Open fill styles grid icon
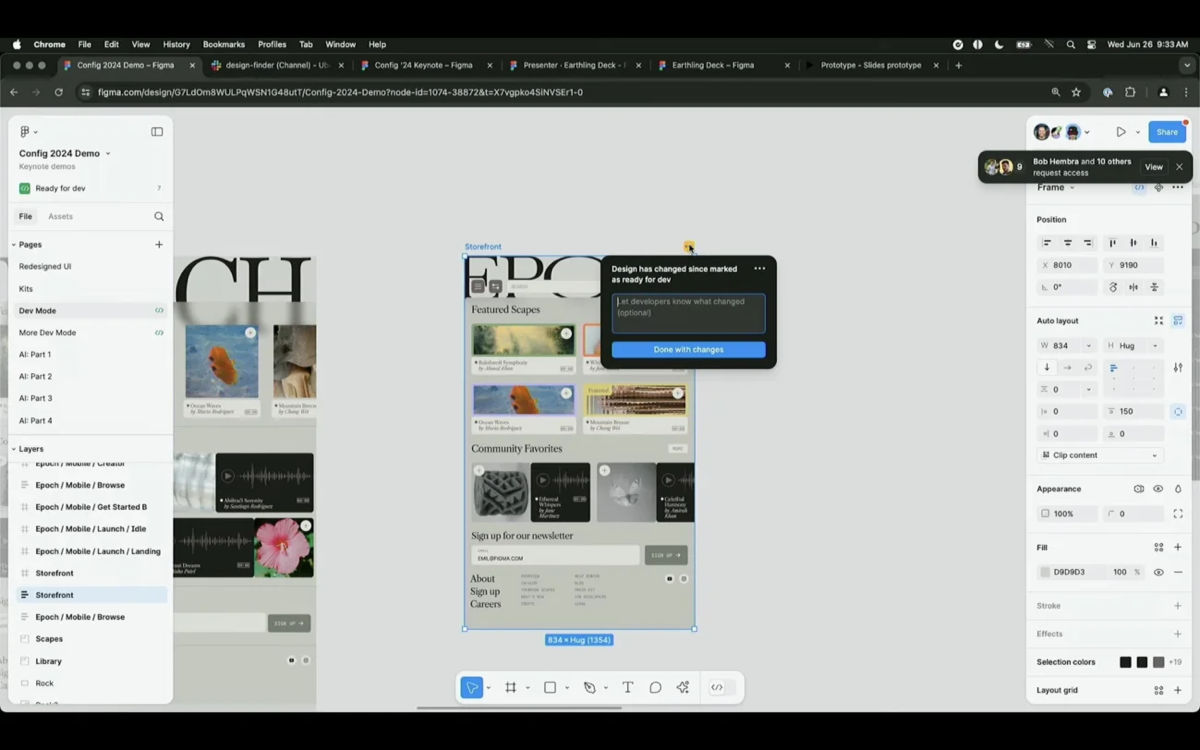1200x750 pixels. [1159, 547]
